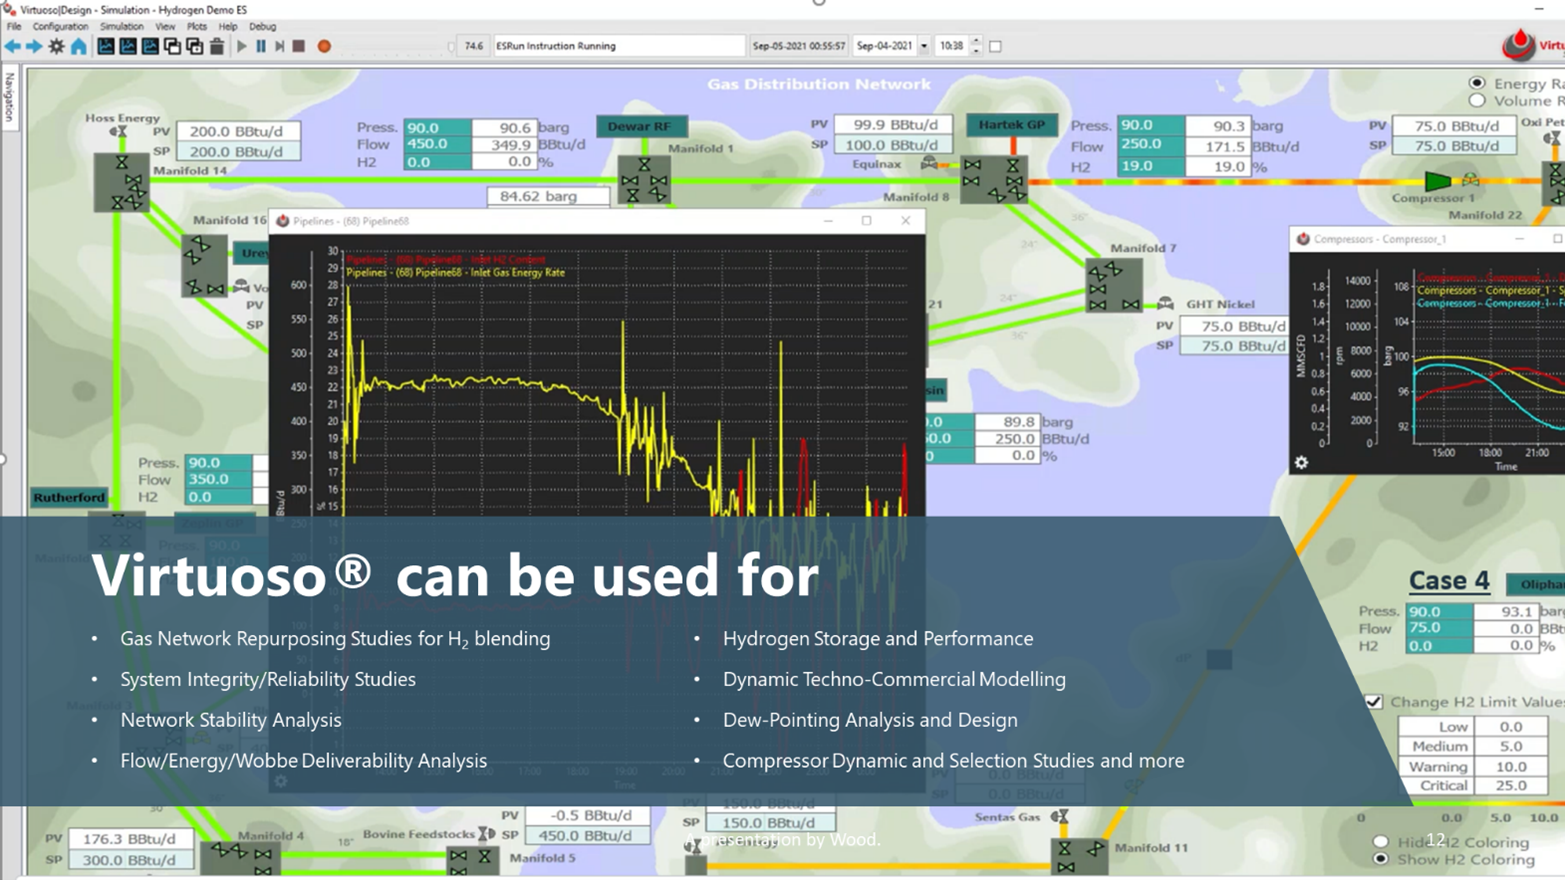Go to the Home view
The height and width of the screenshot is (880, 1565).
pyautogui.click(x=78, y=46)
